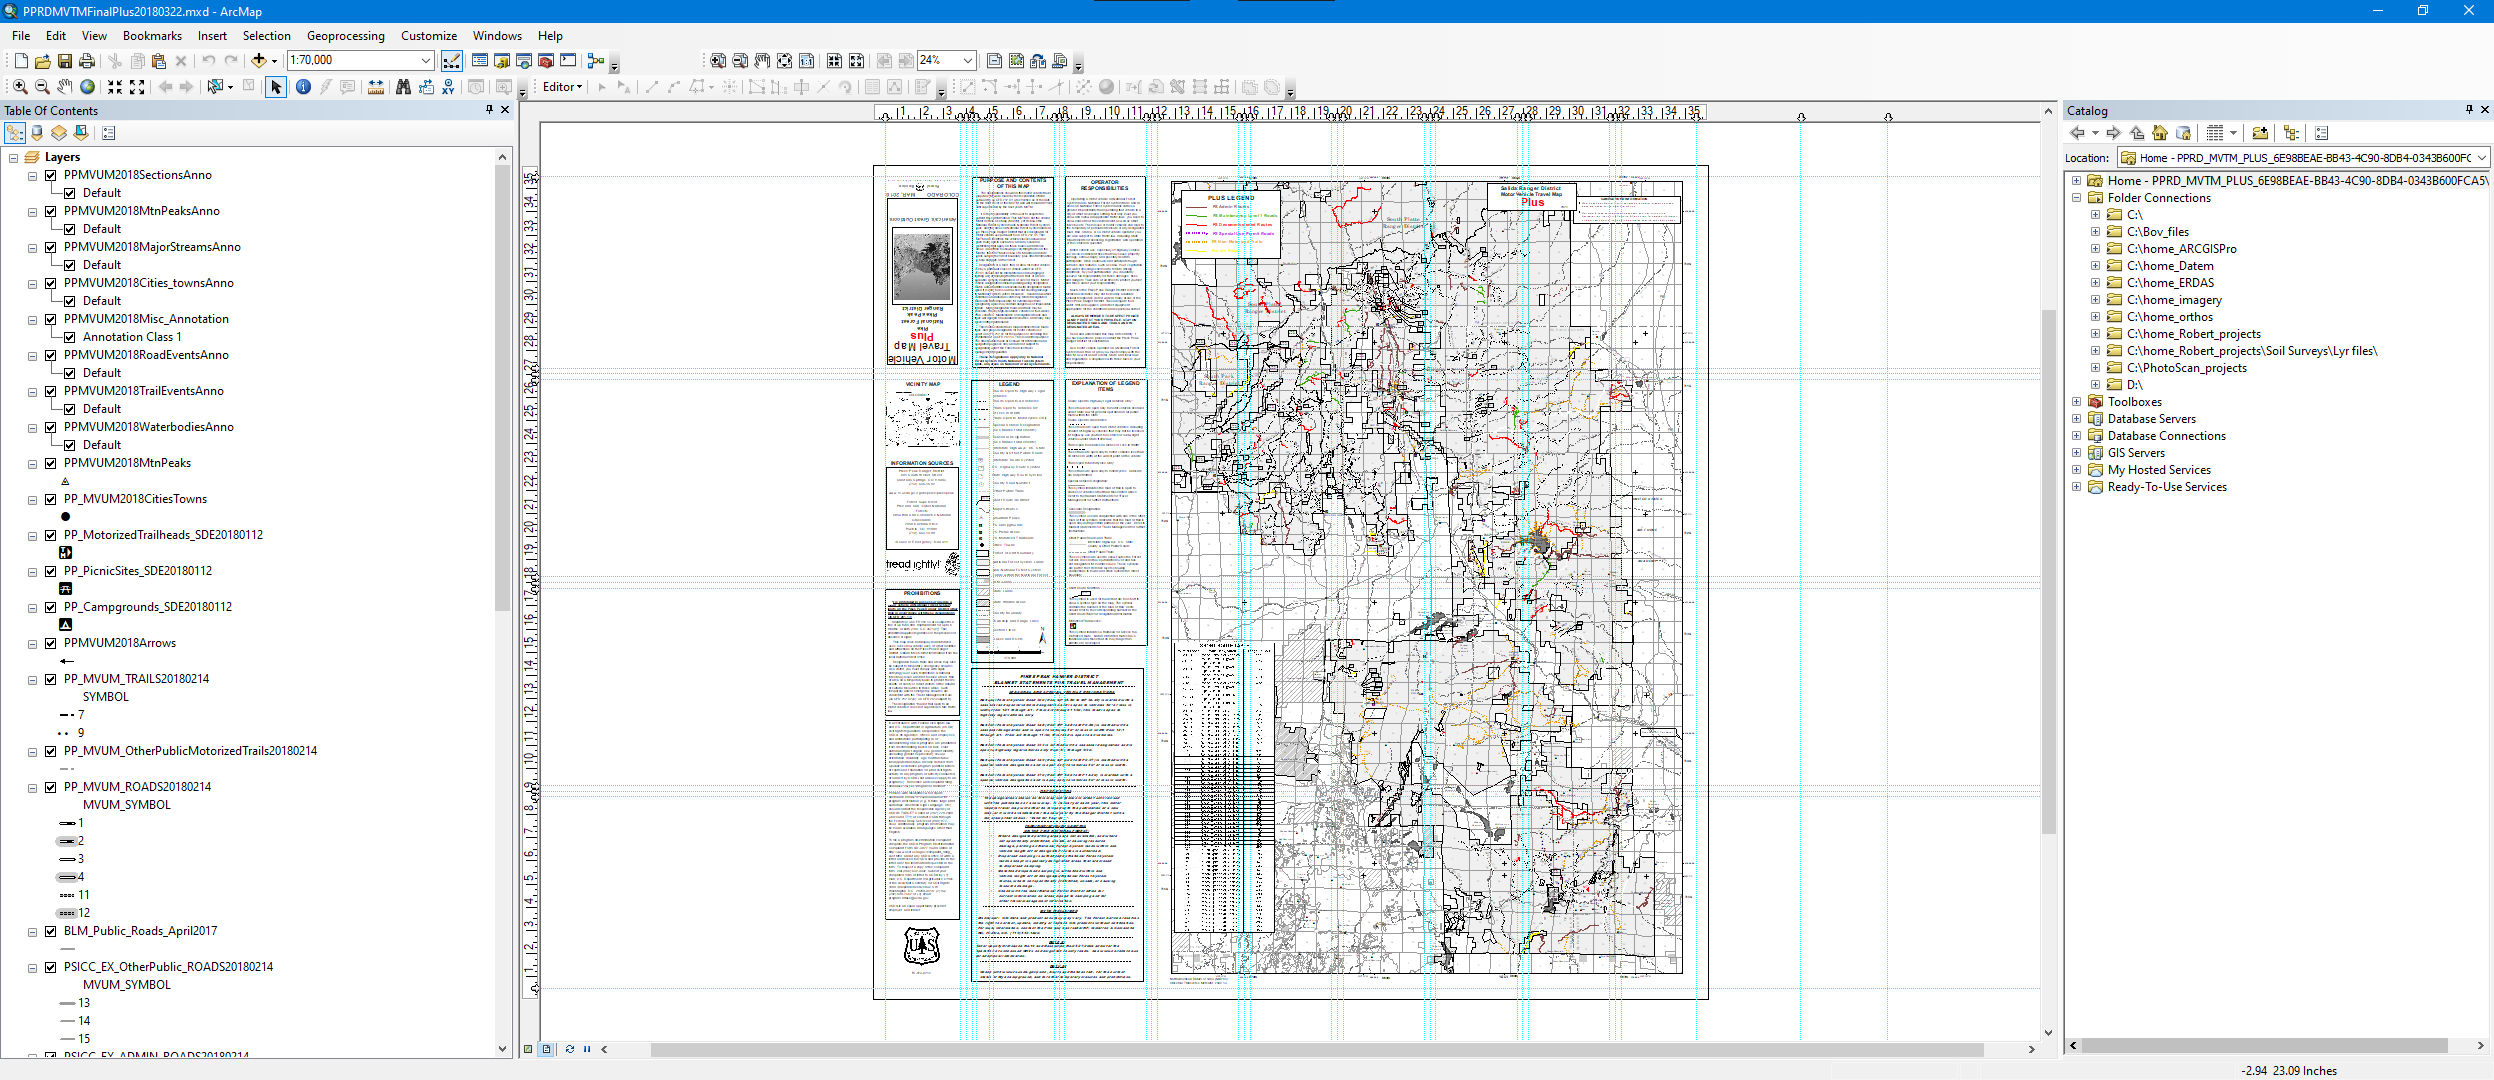The height and width of the screenshot is (1080, 2494).
Task: Open the Bookmarks menu
Action: pyautogui.click(x=152, y=36)
